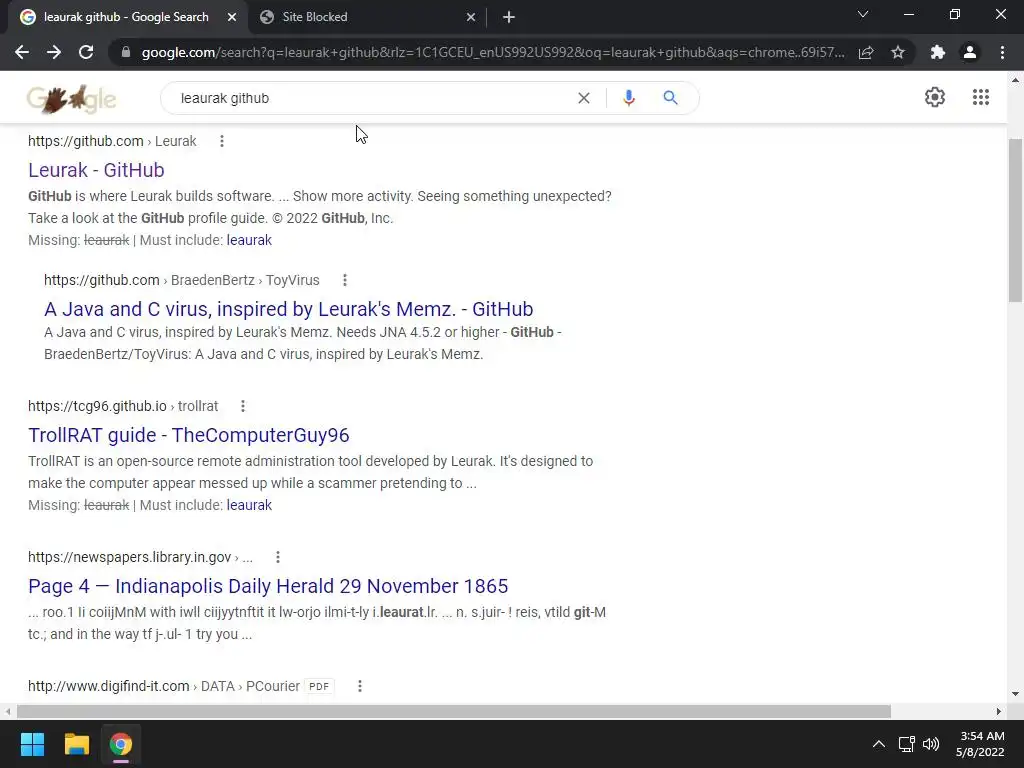Open the Windows Start menu
The height and width of the screenshot is (768, 1024).
(x=32, y=744)
